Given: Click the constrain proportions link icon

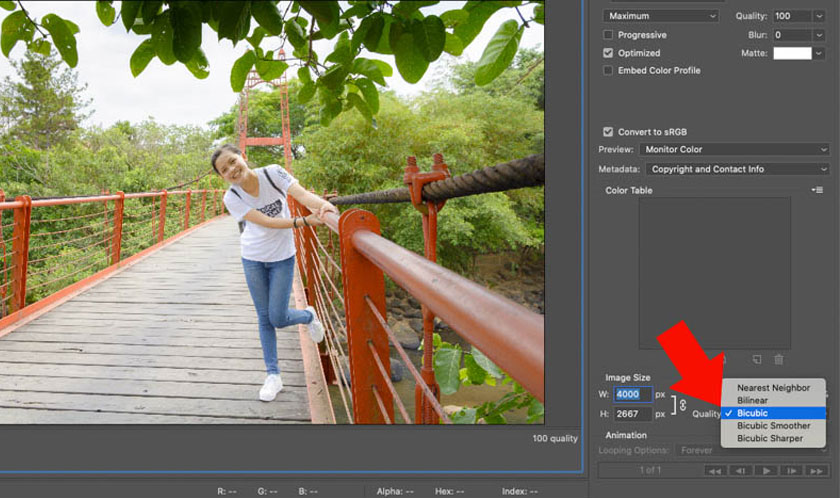Looking at the screenshot, I should 683,404.
